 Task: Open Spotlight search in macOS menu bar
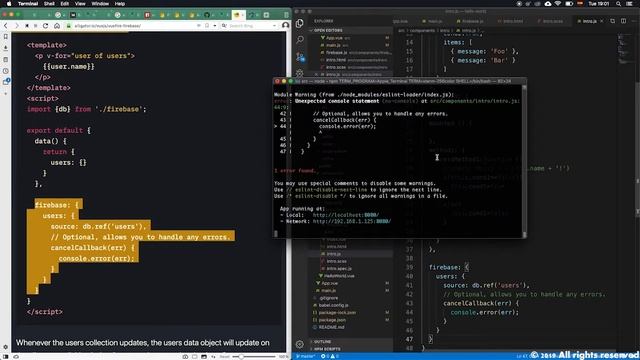[x=618, y=4]
